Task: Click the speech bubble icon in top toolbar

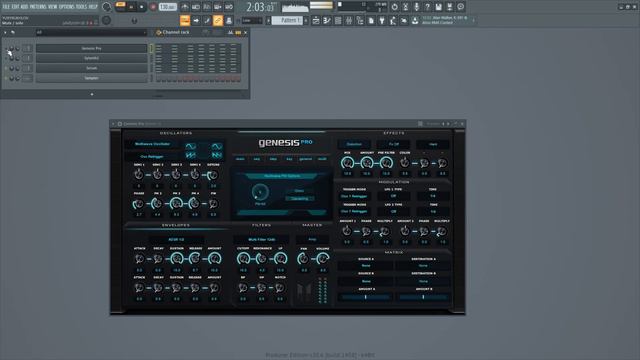Action: tap(460, 7)
